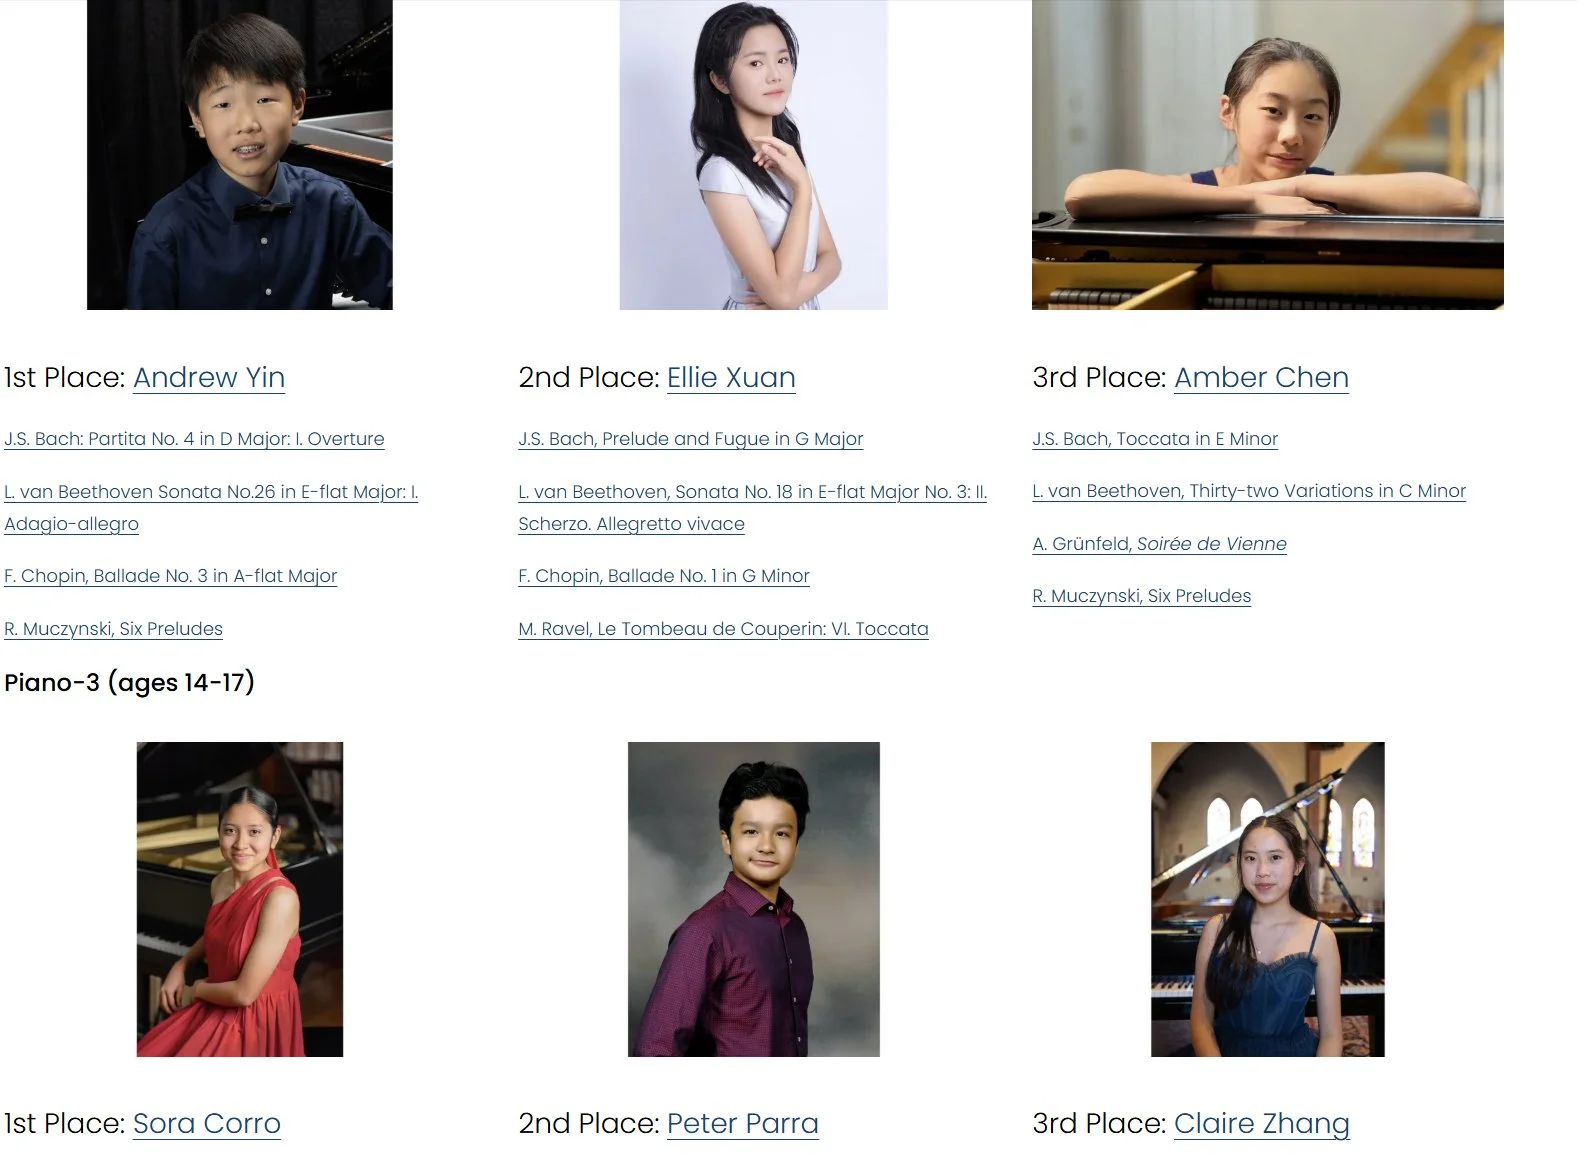Open Peter Parra's name link
This screenshot has width=1584, height=1161.
[x=743, y=1123]
